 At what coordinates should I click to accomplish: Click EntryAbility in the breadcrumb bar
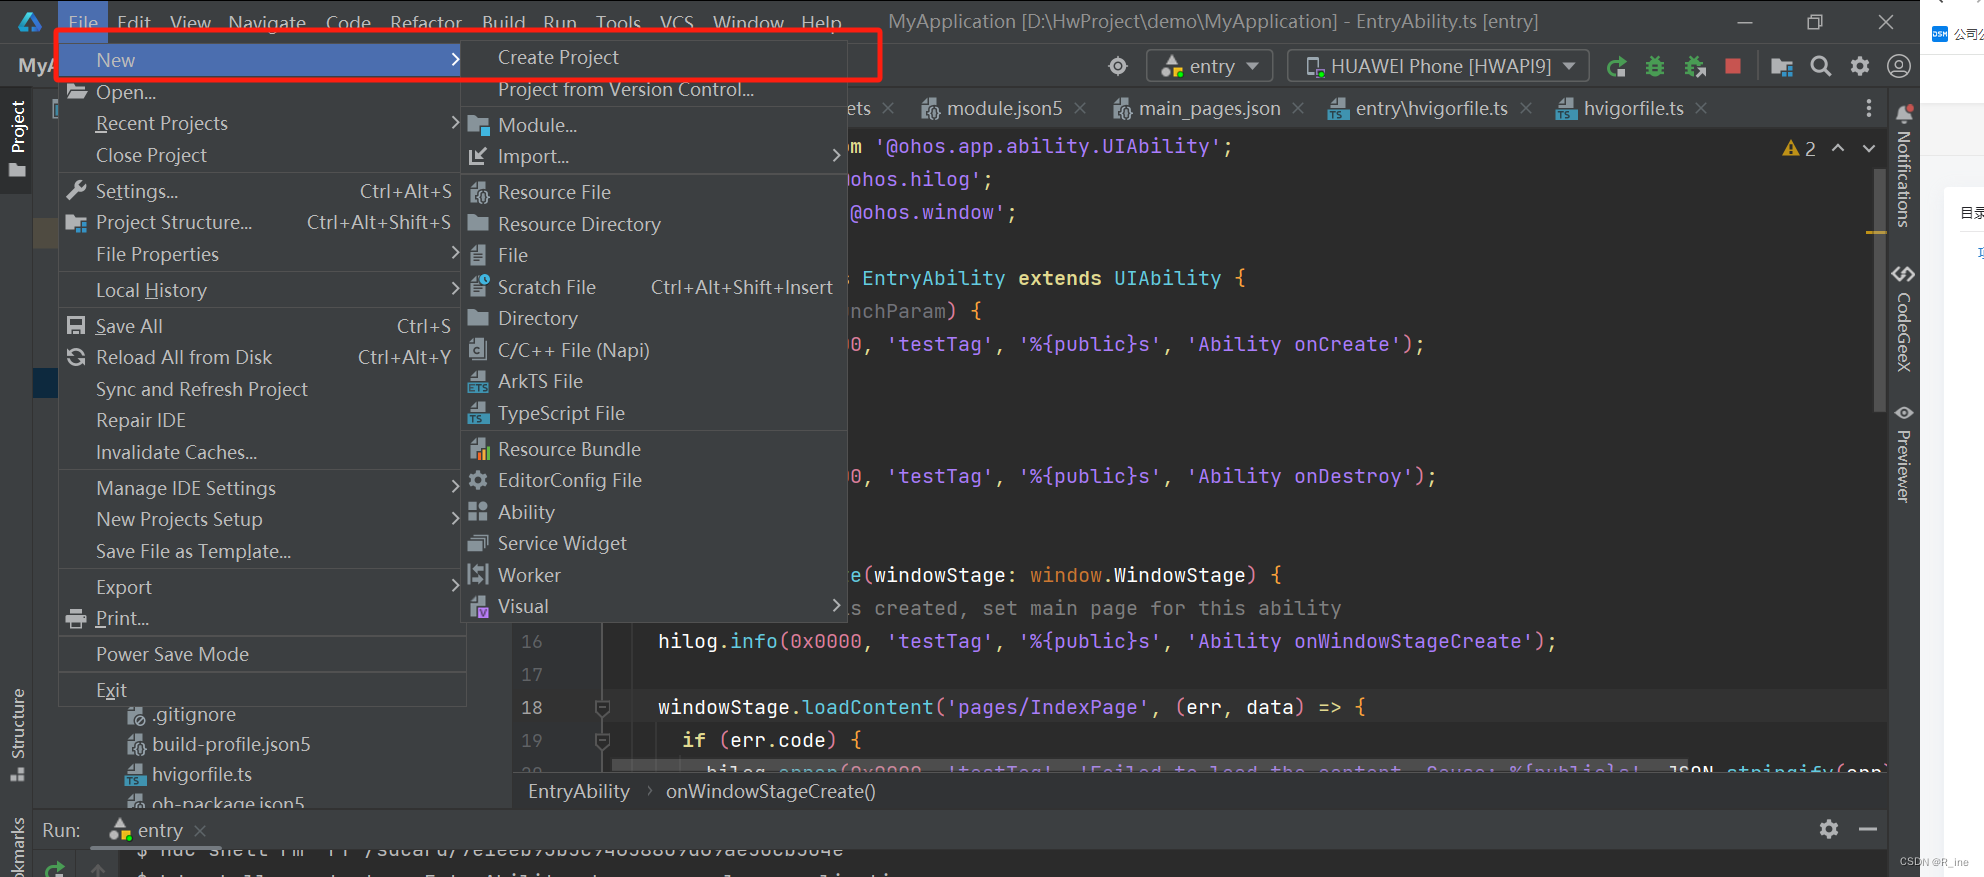(x=579, y=791)
